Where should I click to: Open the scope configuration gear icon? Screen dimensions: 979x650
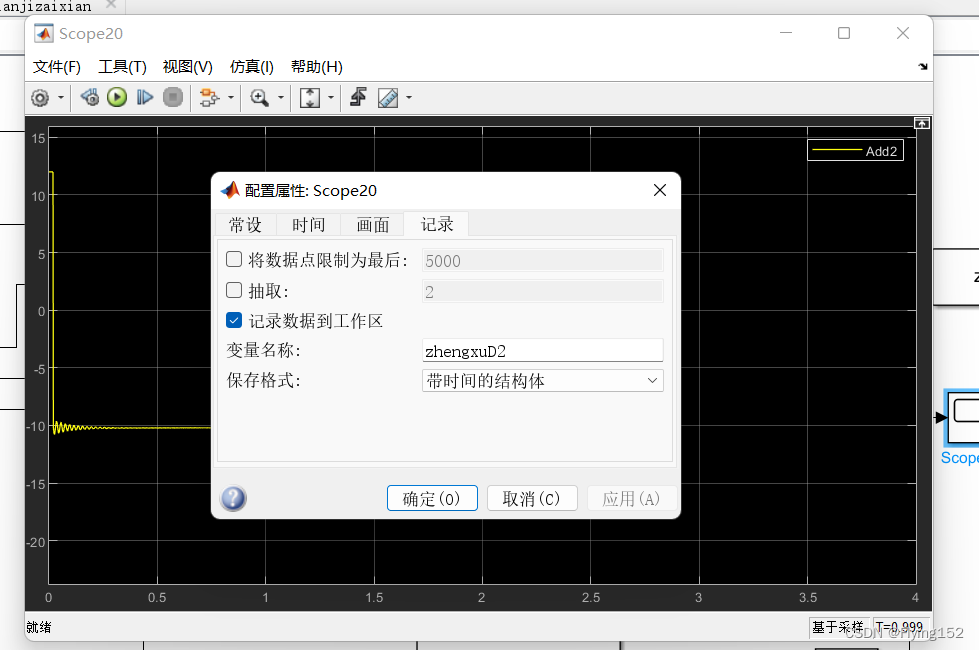tap(40, 97)
